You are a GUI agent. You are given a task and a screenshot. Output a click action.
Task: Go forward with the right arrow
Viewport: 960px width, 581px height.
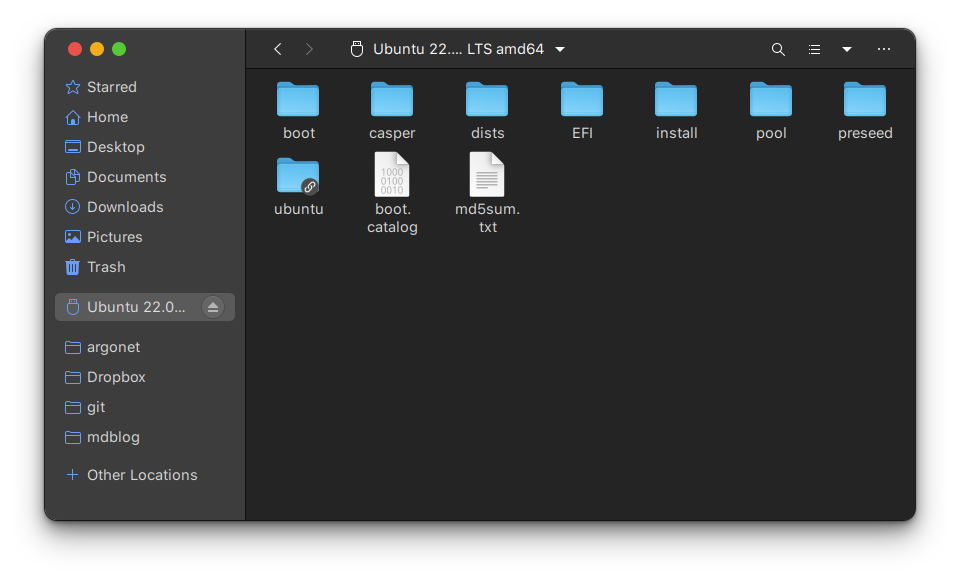[309, 49]
